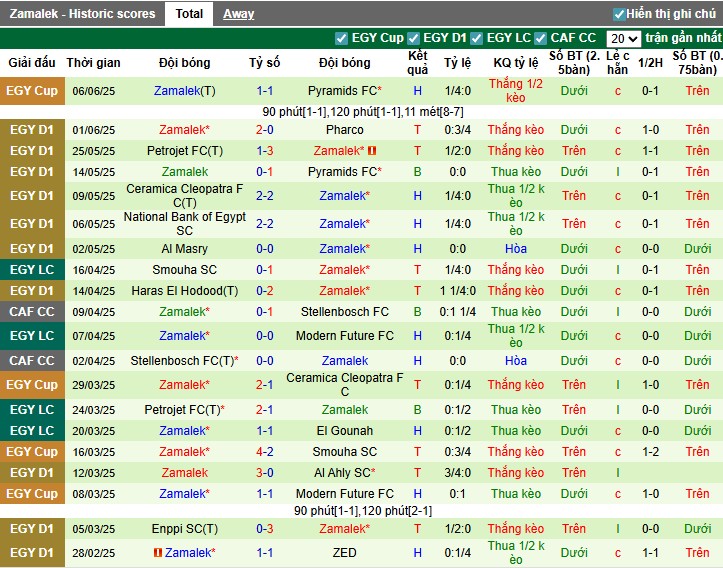Click the 0:1 1/4 odds on 09/04/25
The height and width of the screenshot is (568, 723).
[457, 312]
